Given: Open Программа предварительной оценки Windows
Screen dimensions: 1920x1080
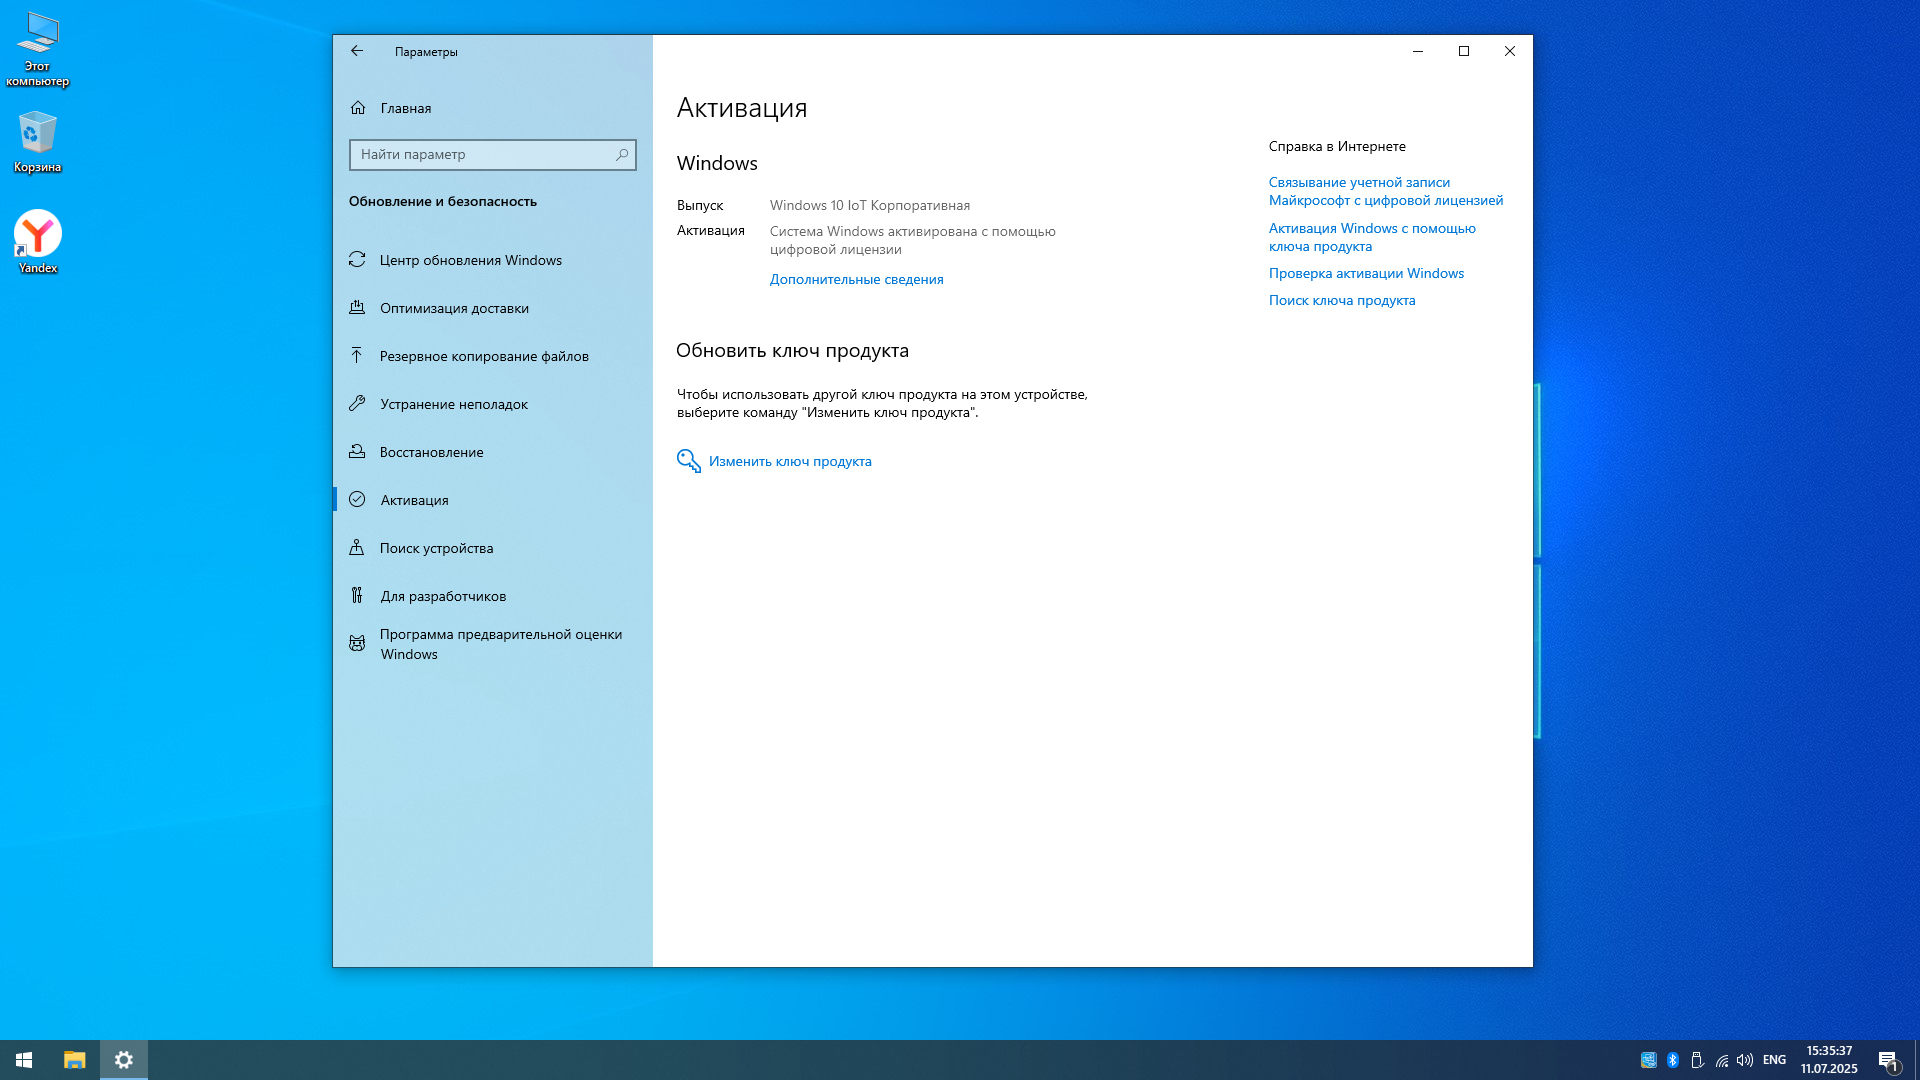Looking at the screenshot, I should tap(500, 644).
